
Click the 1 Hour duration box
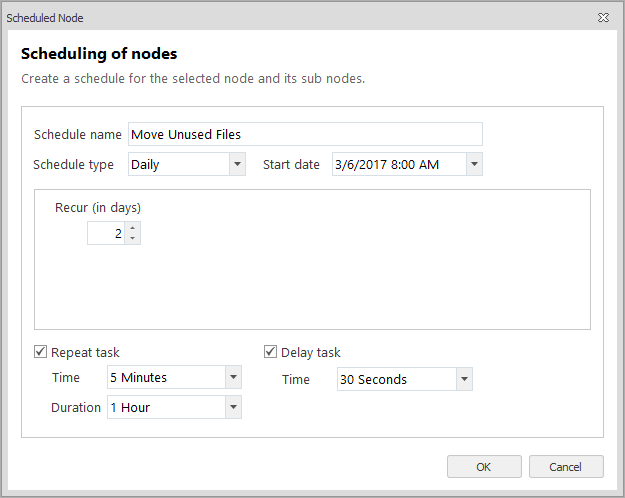pyautogui.click(x=165, y=407)
